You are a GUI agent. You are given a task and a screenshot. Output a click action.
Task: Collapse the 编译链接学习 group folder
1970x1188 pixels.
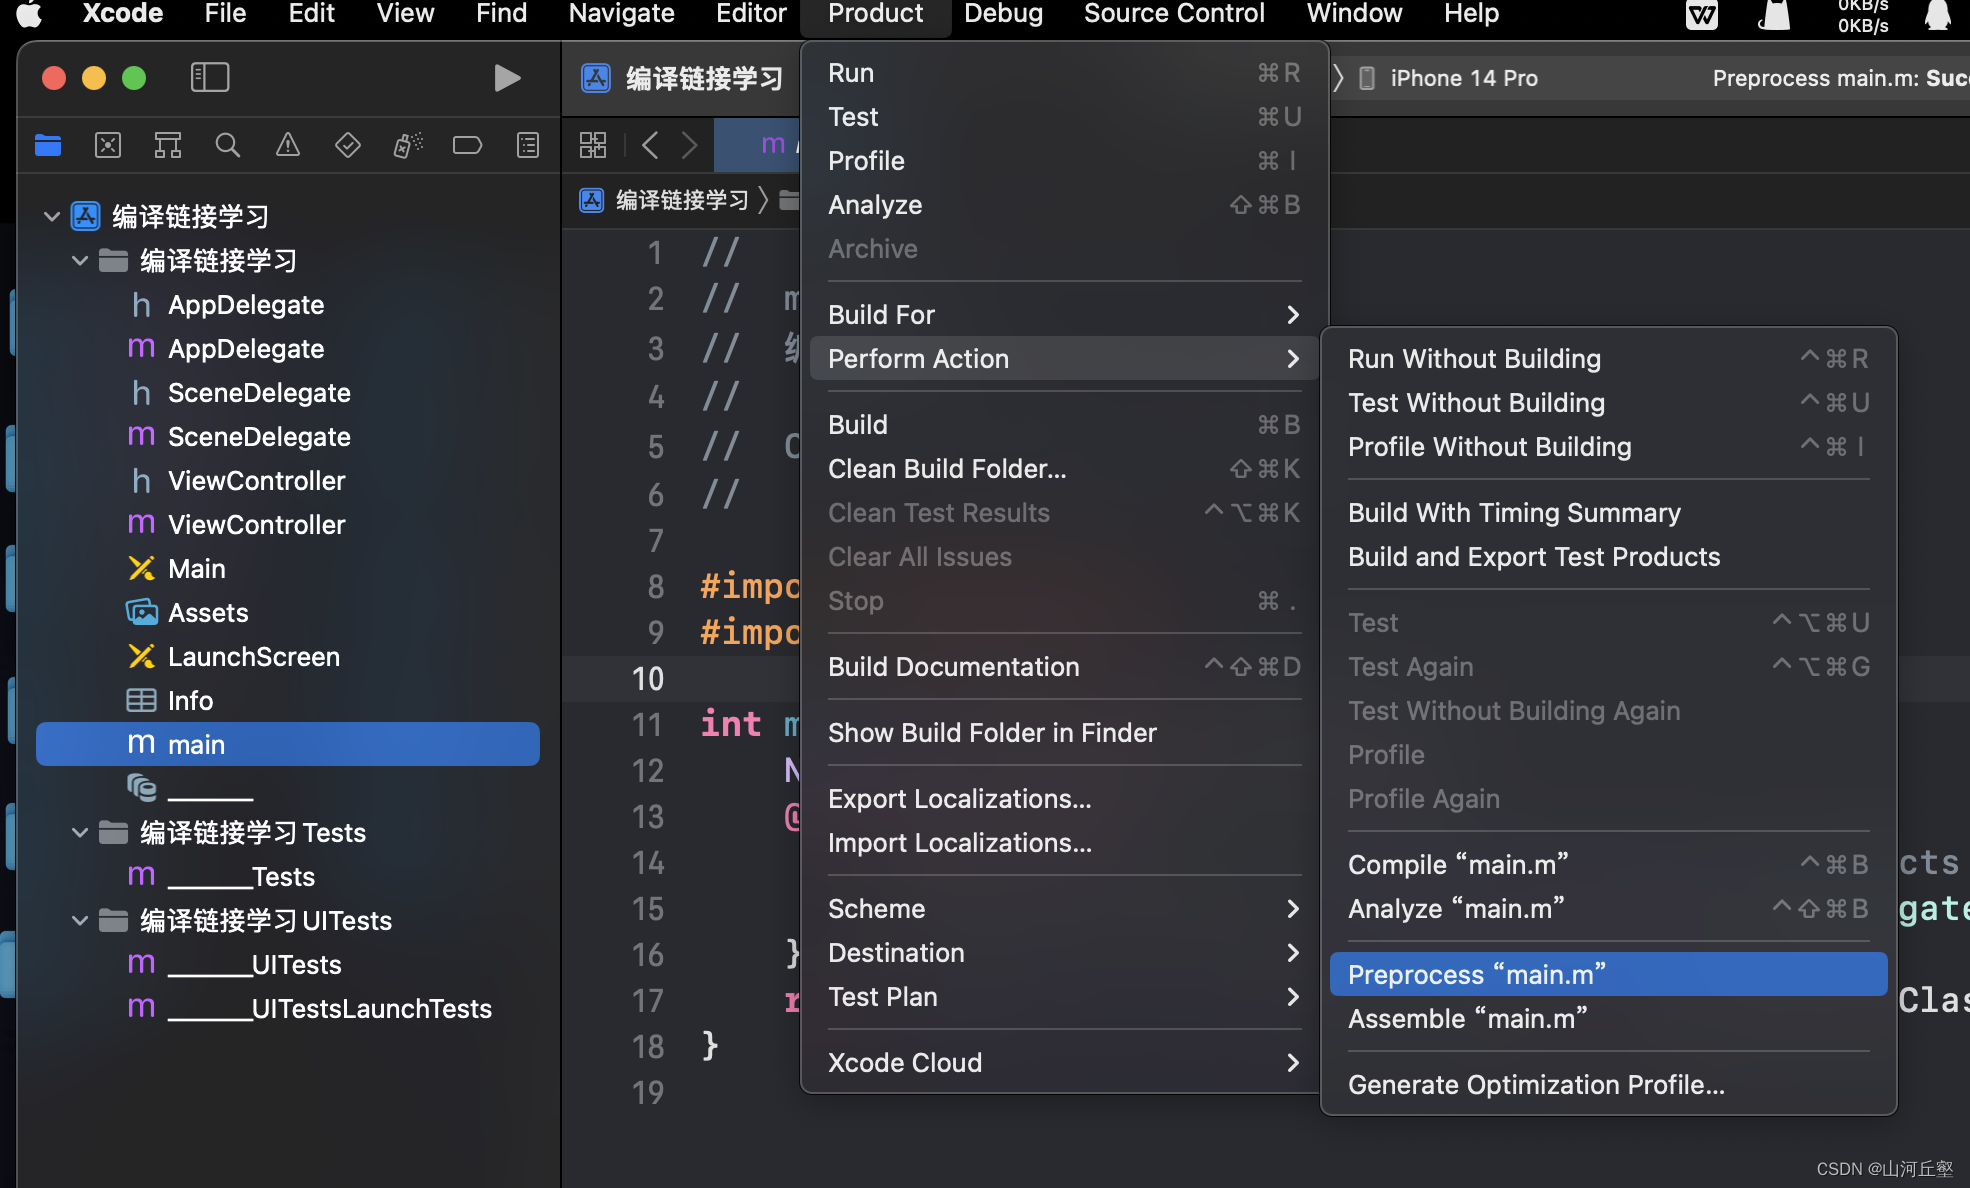click(80, 260)
